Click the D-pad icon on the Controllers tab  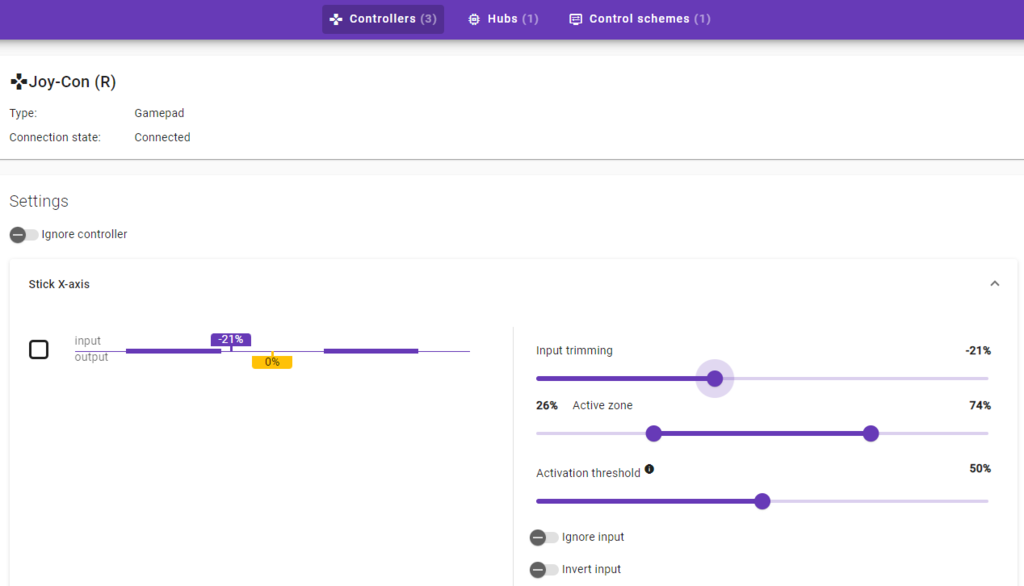(x=335, y=19)
